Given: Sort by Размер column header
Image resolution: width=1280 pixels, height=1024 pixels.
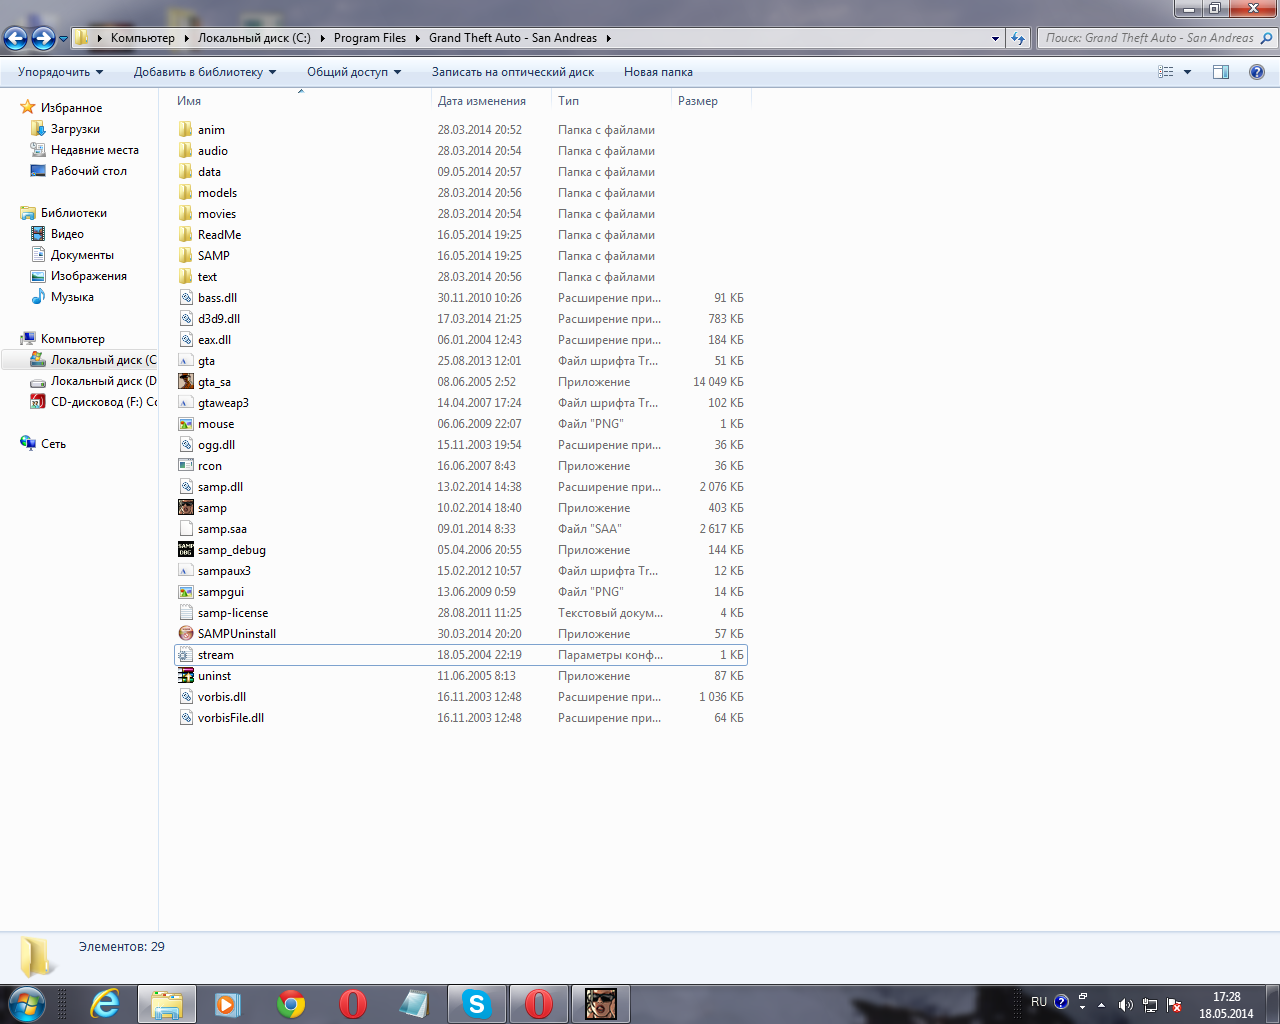Looking at the screenshot, I should 711,101.
